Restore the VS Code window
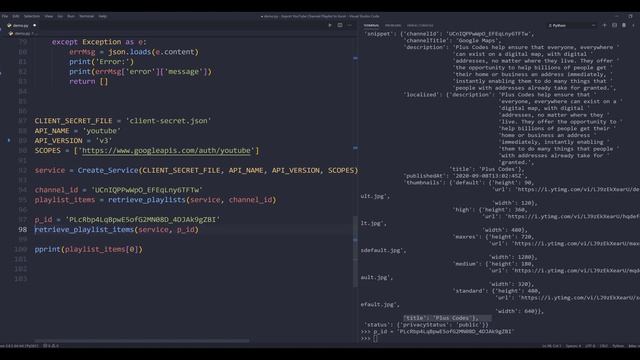This screenshot has width=640, height=360. click(630, 16)
